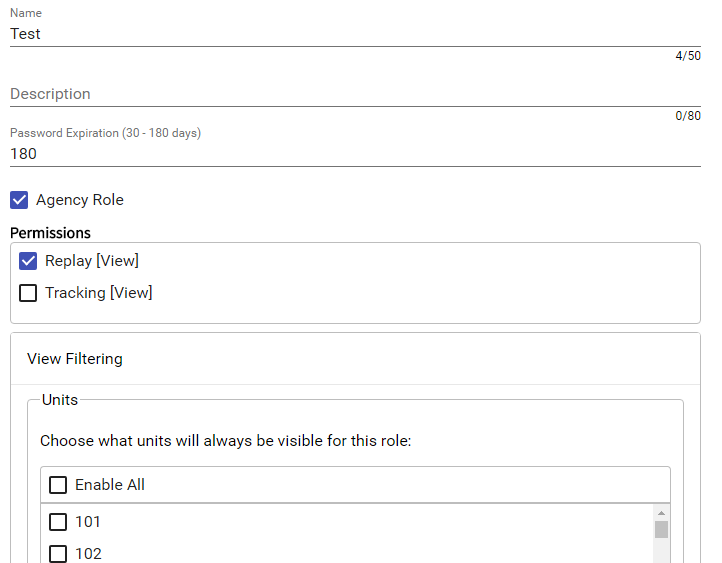This screenshot has height=563, width=722.
Task: Click the Name field containing Test
Action: 355,33
